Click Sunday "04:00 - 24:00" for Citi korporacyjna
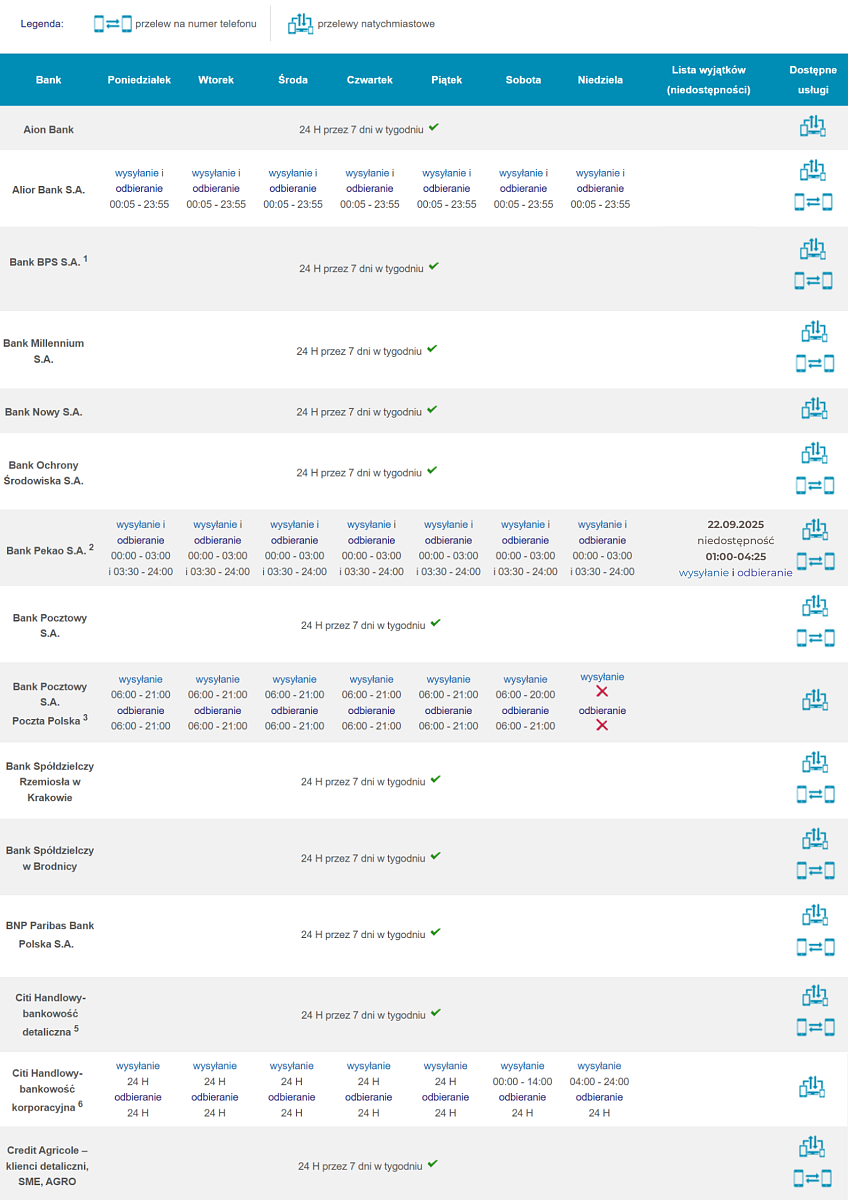The image size is (848, 1200). [x=600, y=1081]
